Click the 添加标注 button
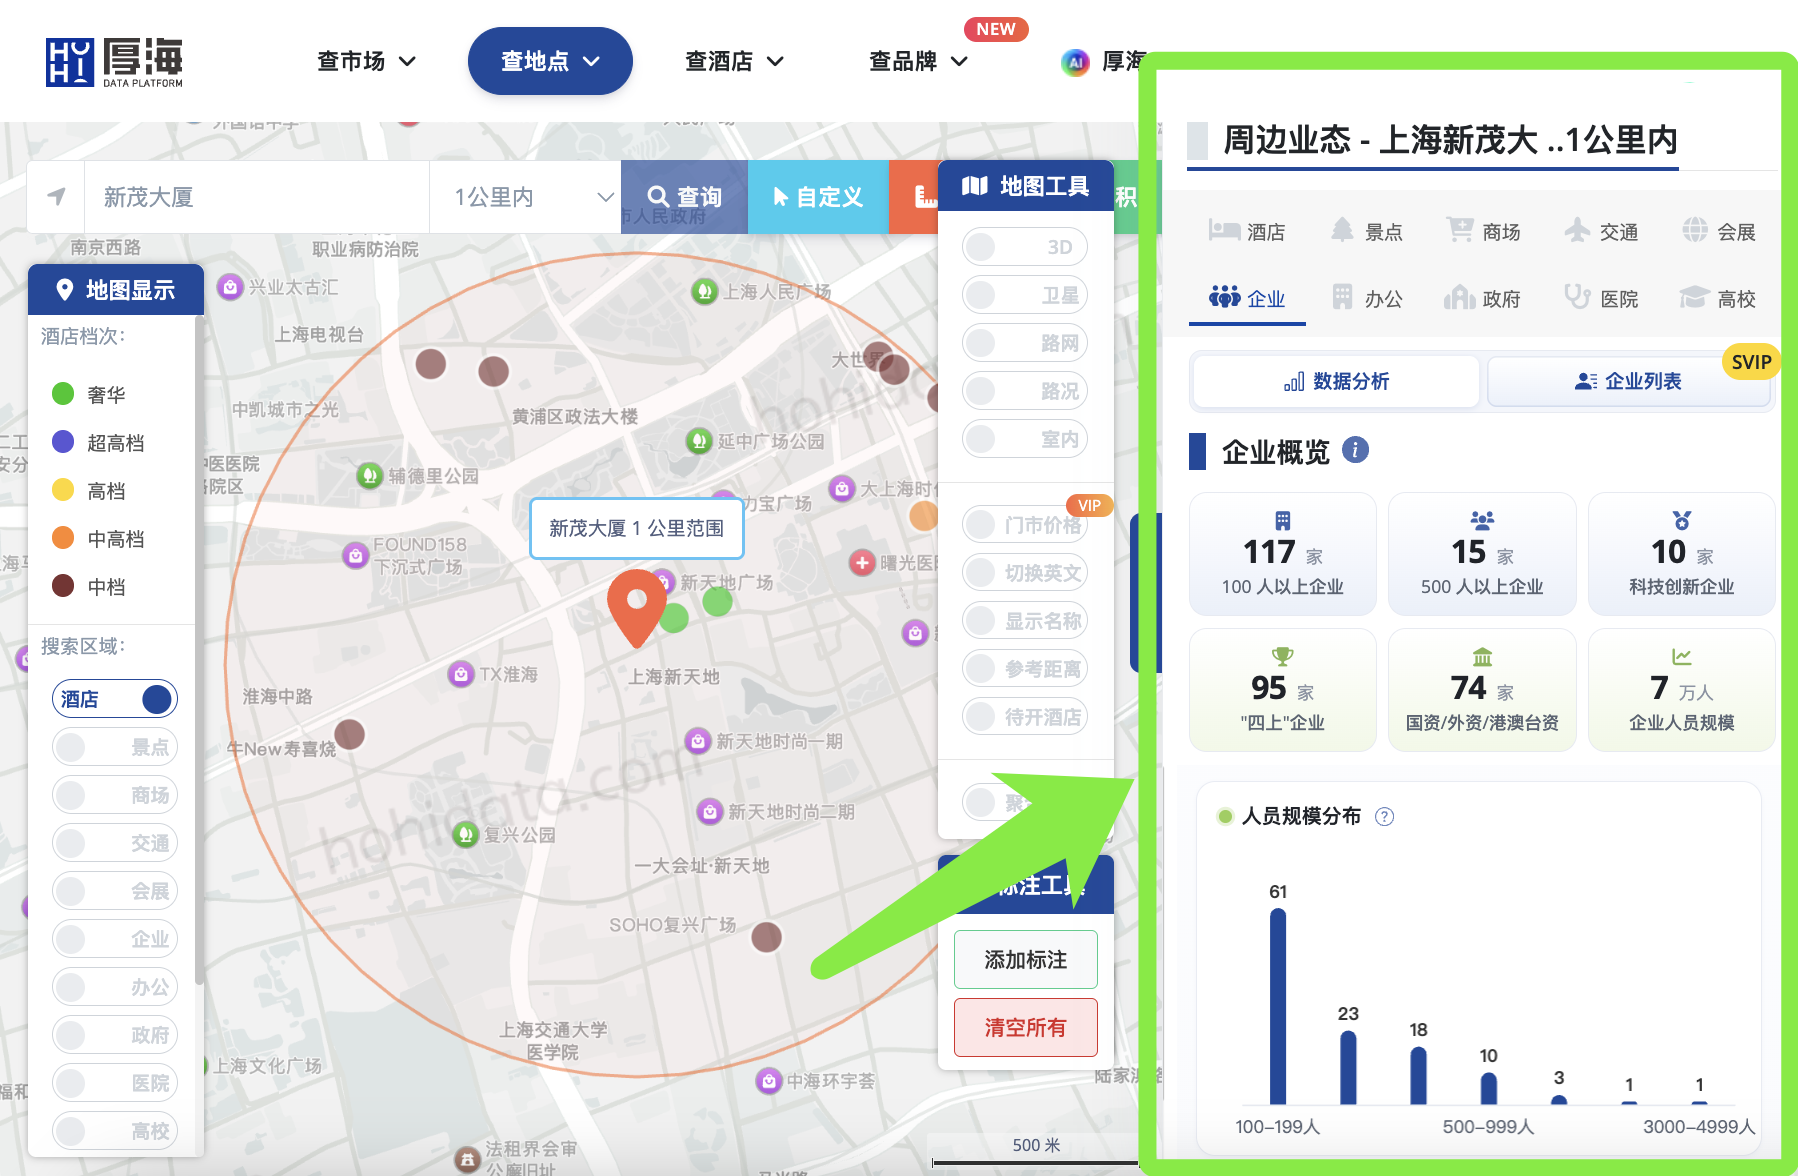 click(1025, 960)
